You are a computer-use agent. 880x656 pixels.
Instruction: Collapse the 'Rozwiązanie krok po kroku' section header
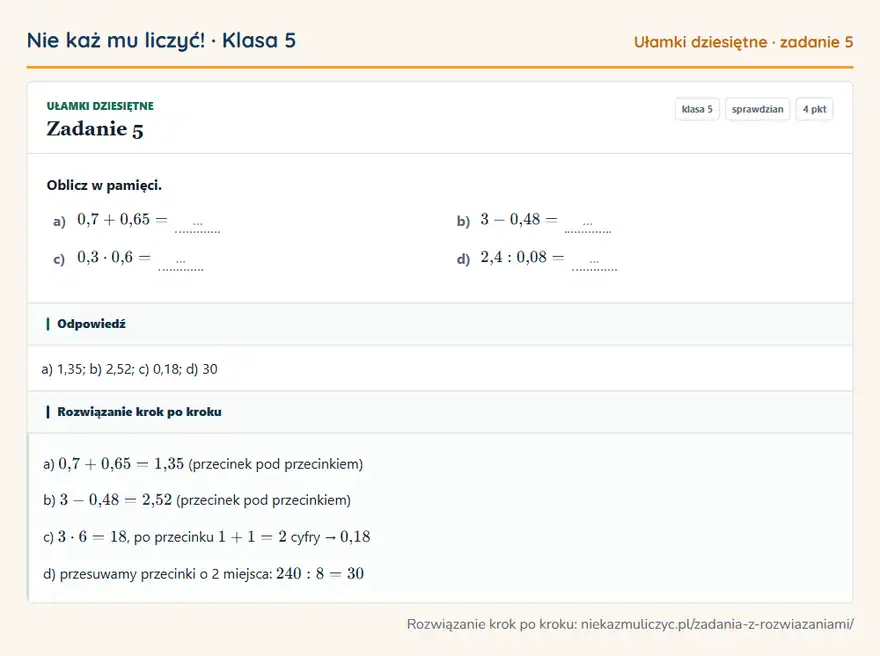pyautogui.click(x=440, y=412)
